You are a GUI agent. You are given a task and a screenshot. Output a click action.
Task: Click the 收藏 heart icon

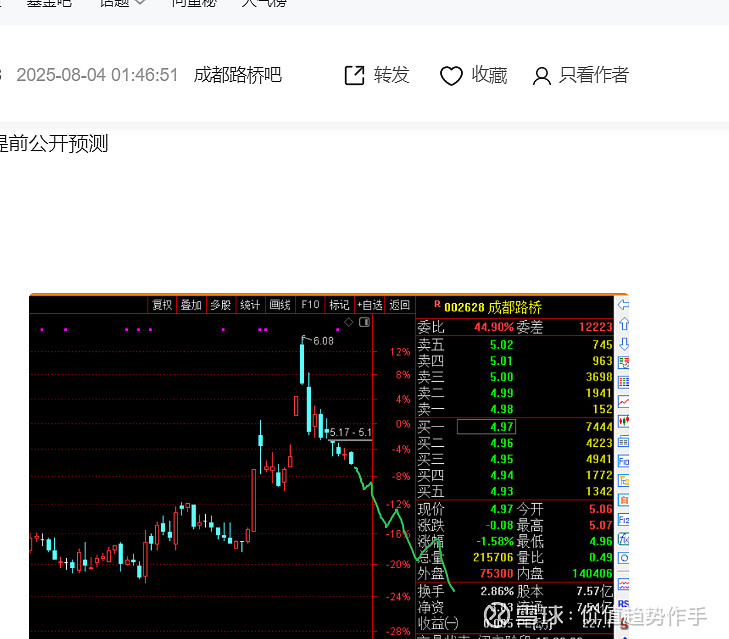click(x=451, y=76)
